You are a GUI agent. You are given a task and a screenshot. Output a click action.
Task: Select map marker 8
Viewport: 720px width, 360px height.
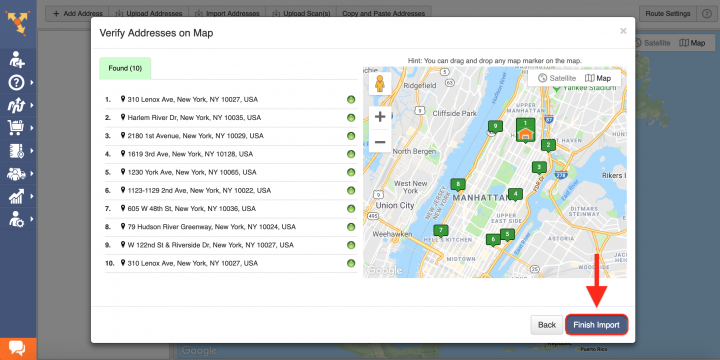pos(458,185)
